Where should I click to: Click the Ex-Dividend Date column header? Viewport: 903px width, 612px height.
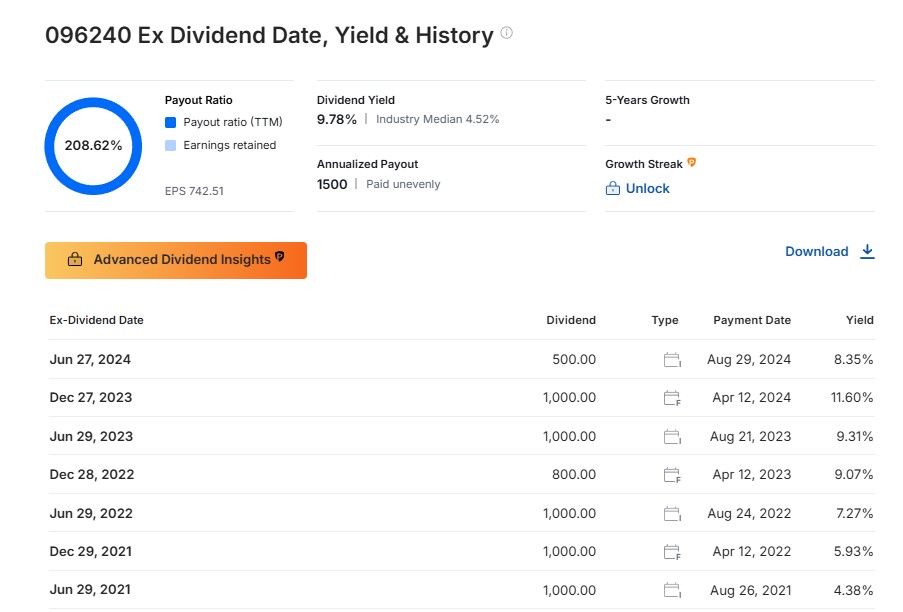coord(96,320)
